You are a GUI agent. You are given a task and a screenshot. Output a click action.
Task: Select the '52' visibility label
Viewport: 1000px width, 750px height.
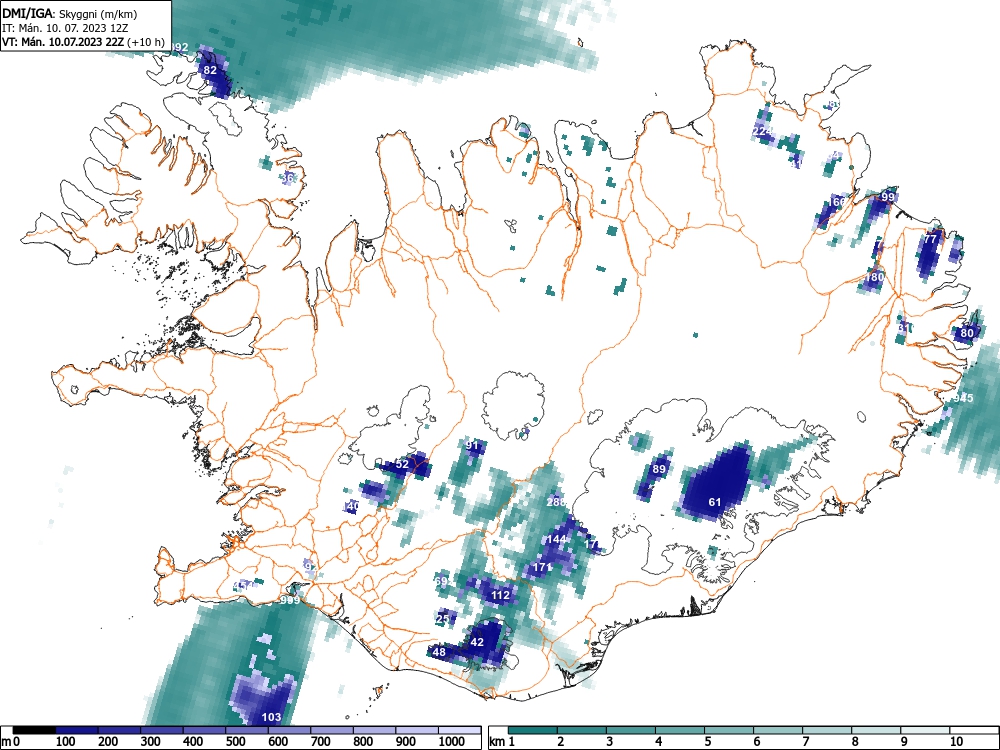(402, 464)
